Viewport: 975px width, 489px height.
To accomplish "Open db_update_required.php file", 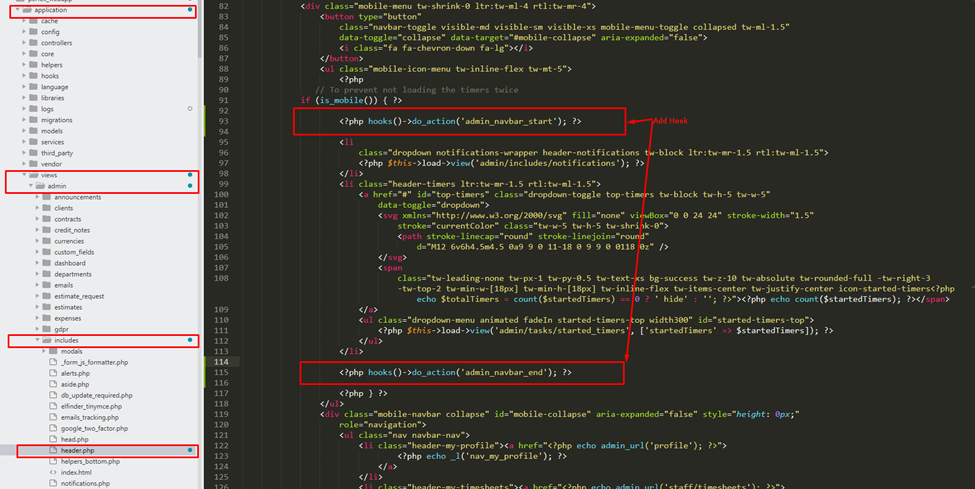I will 96,395.
